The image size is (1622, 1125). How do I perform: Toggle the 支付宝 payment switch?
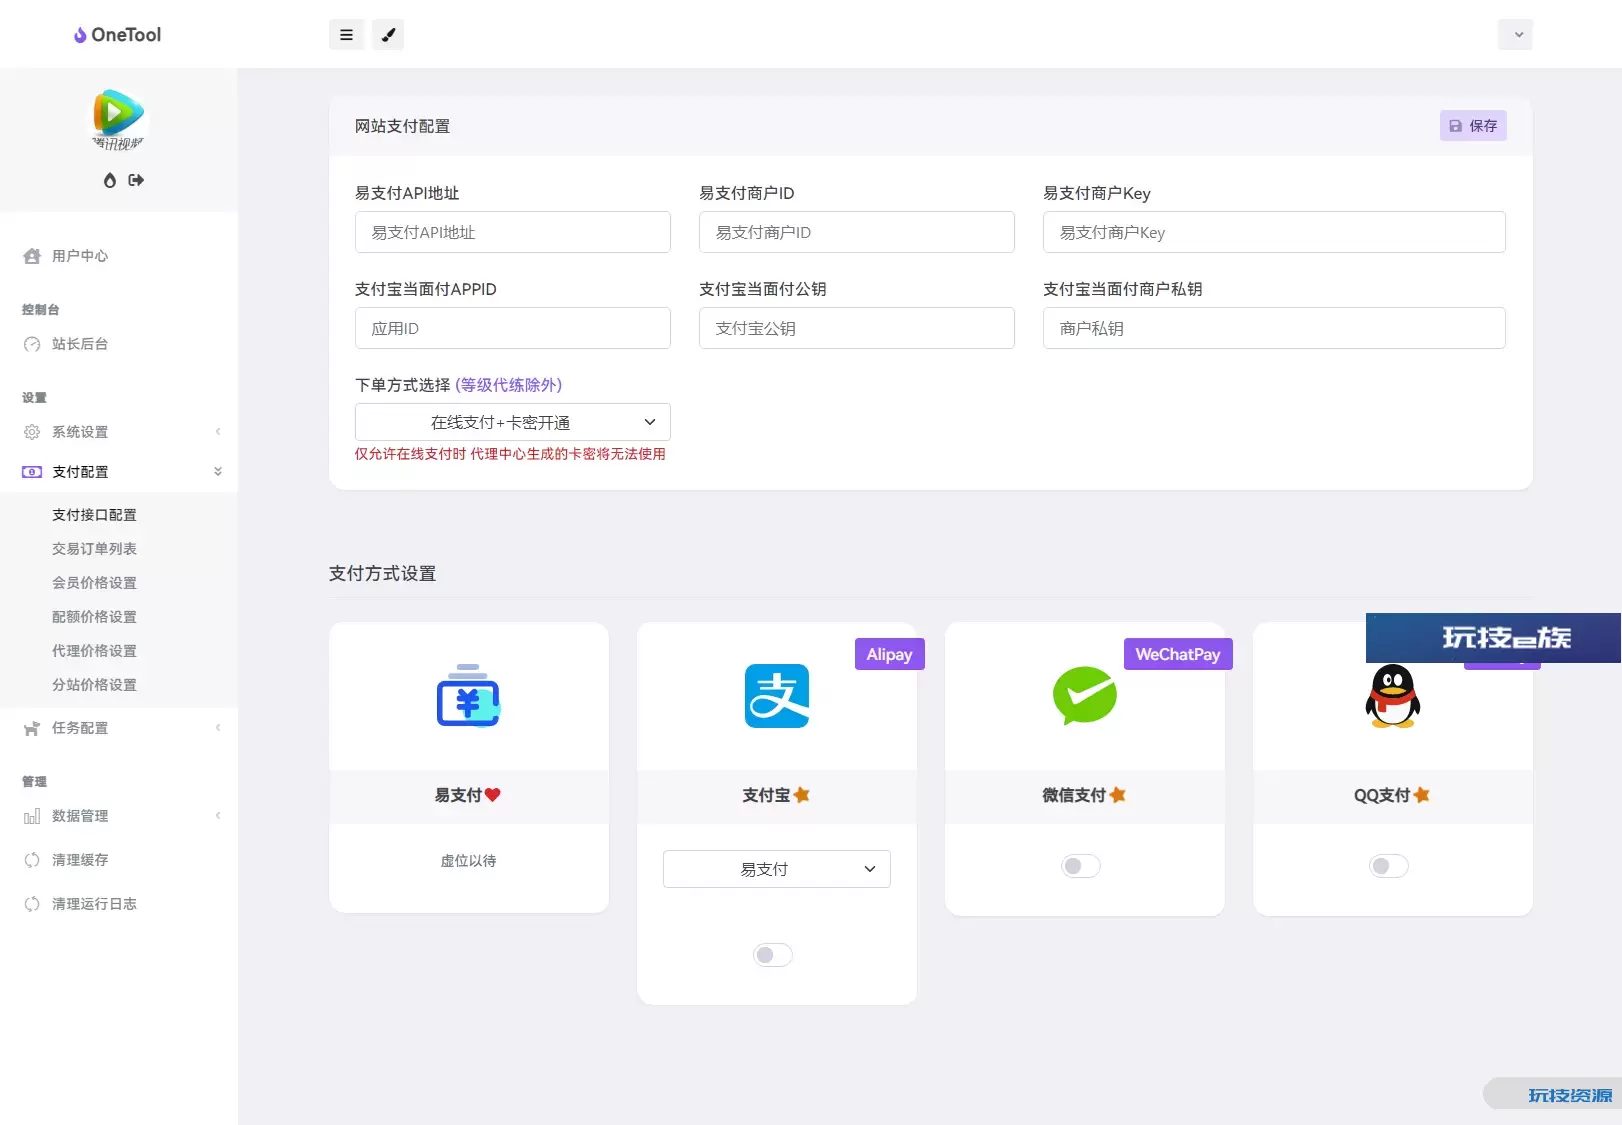(773, 955)
